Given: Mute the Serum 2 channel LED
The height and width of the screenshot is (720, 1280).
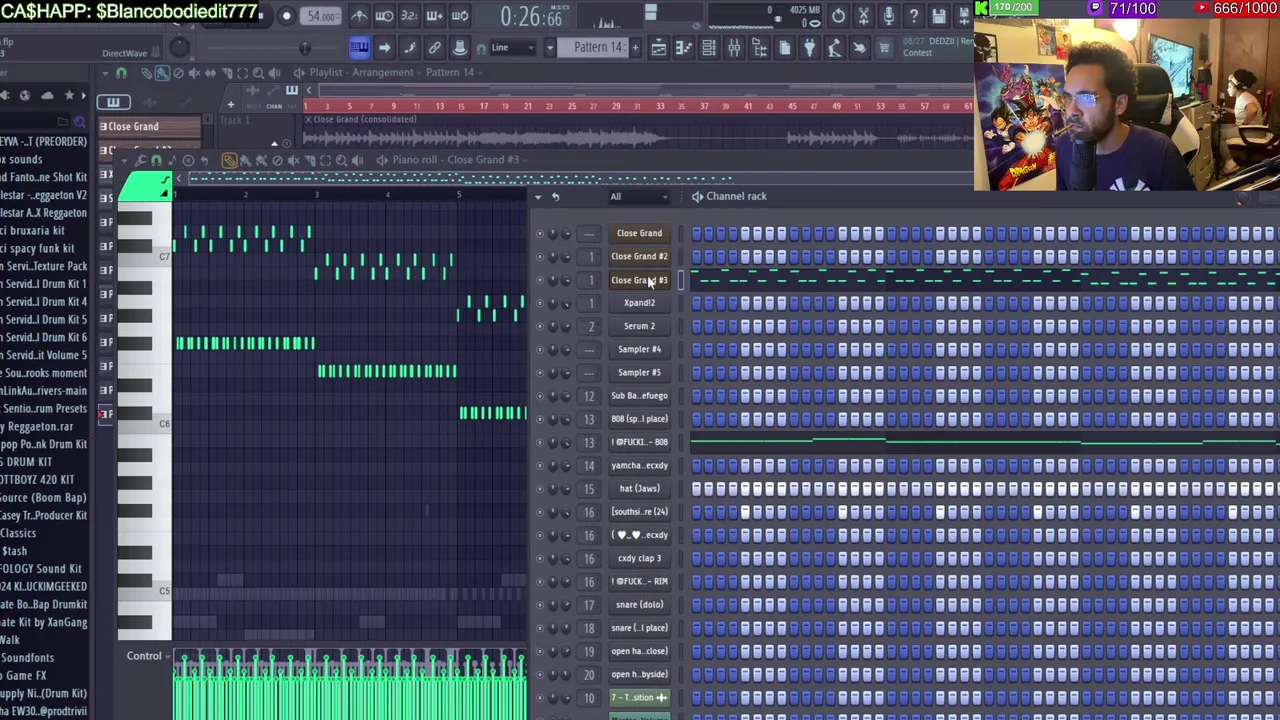Looking at the screenshot, I should (x=540, y=326).
